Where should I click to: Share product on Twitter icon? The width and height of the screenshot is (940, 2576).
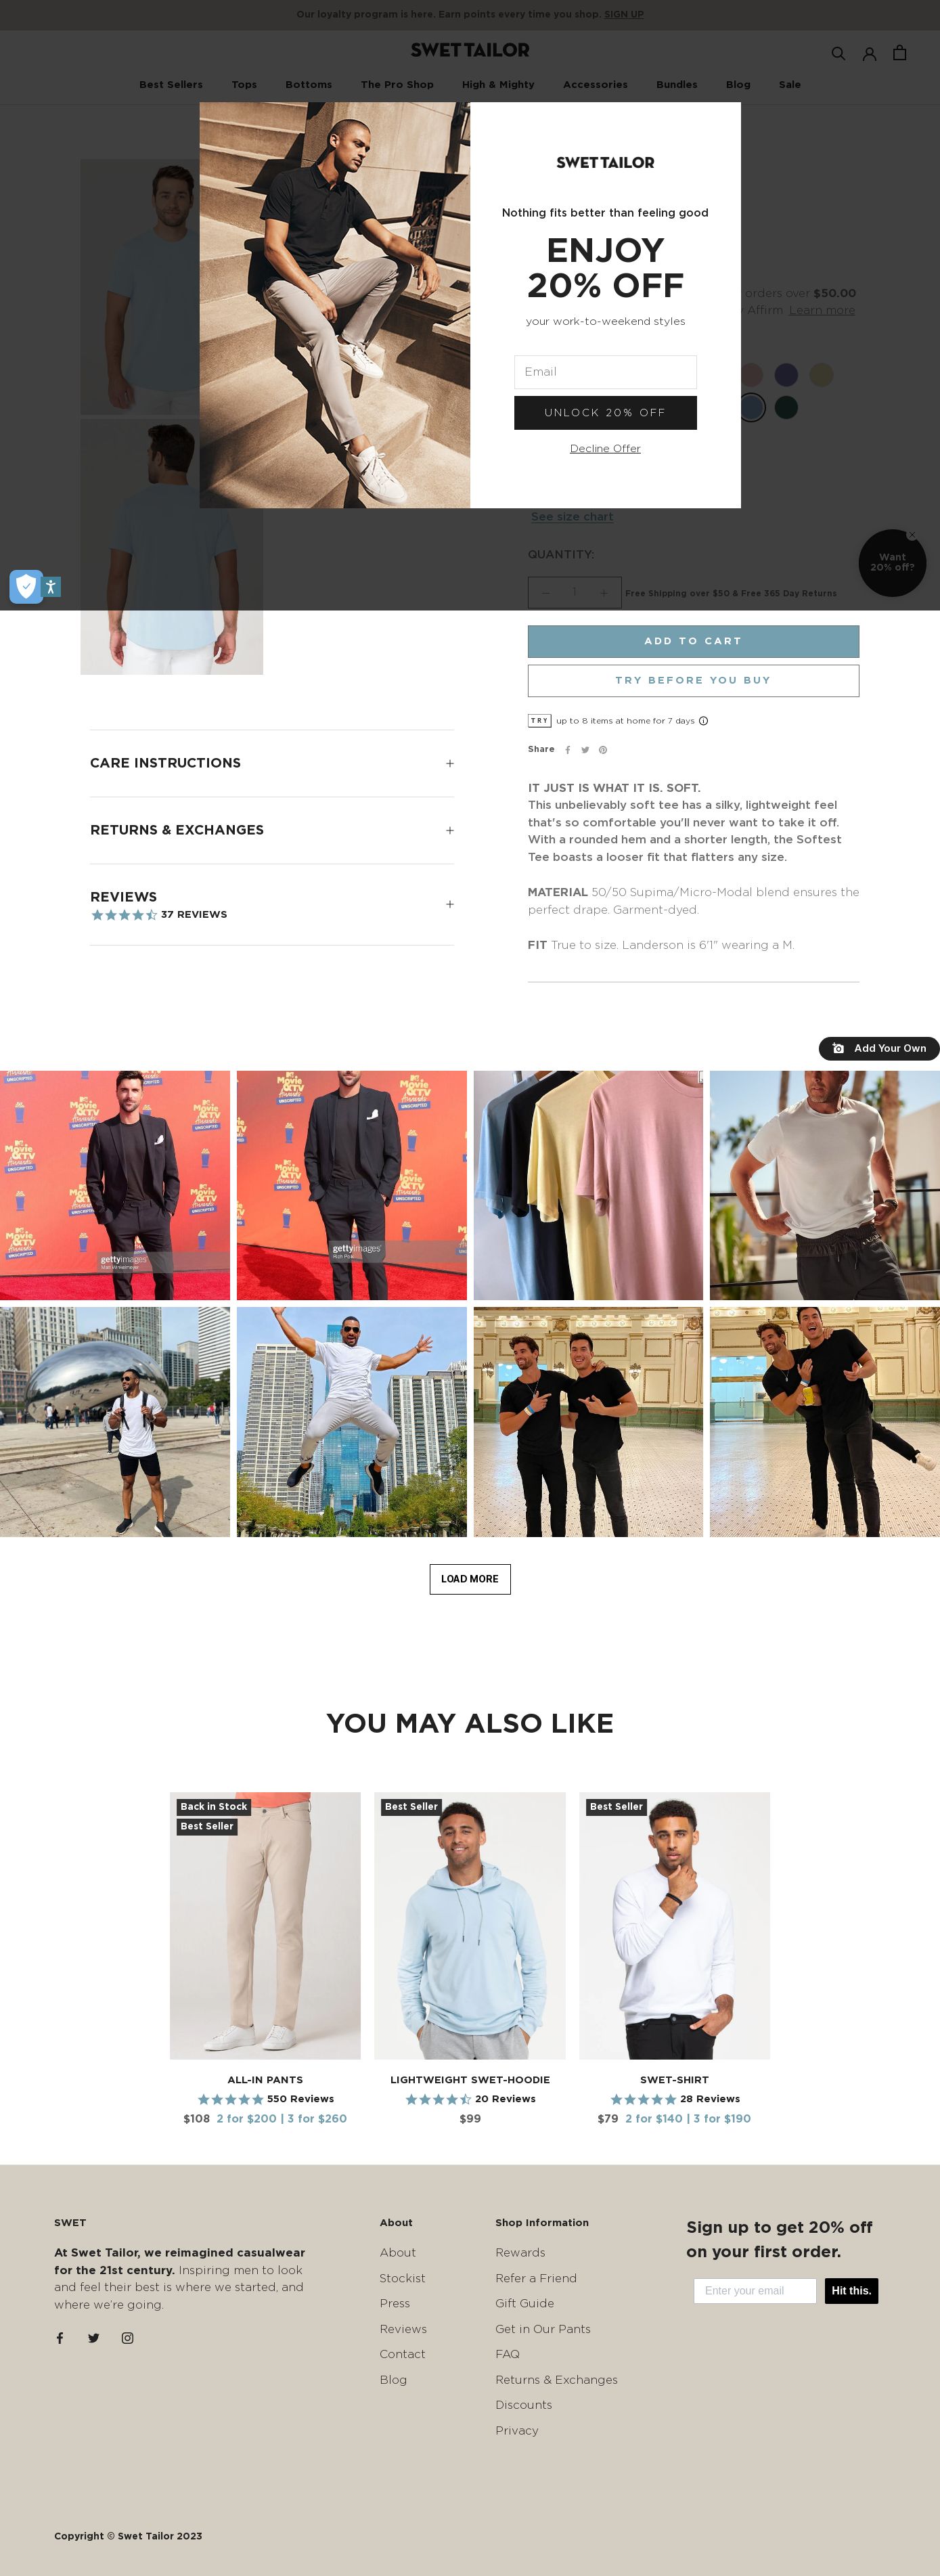click(x=585, y=749)
